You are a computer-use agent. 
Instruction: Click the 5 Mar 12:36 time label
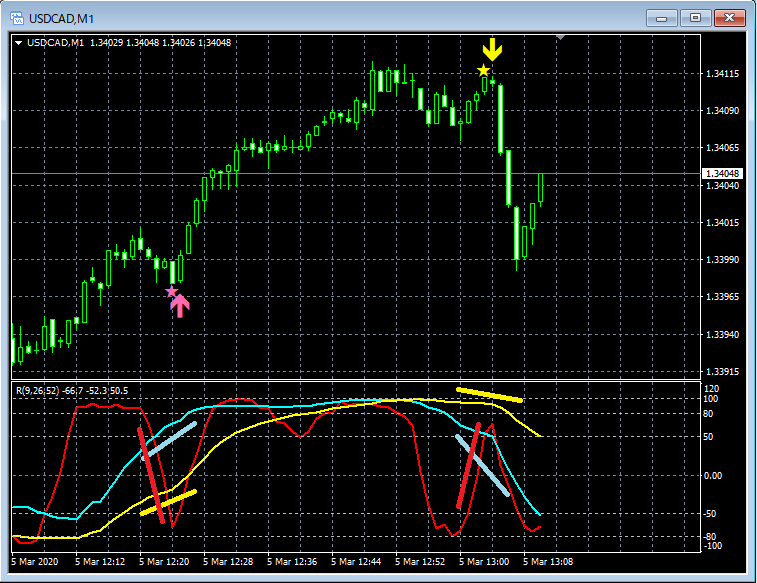tap(292, 562)
